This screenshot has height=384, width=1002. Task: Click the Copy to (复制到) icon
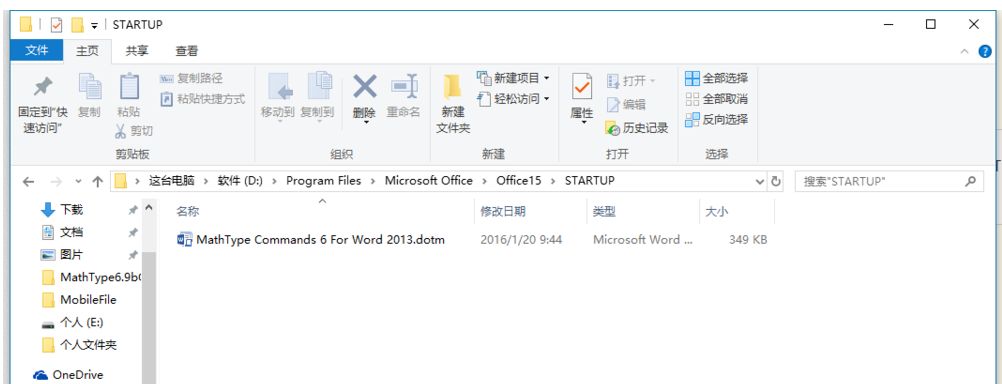pos(319,87)
